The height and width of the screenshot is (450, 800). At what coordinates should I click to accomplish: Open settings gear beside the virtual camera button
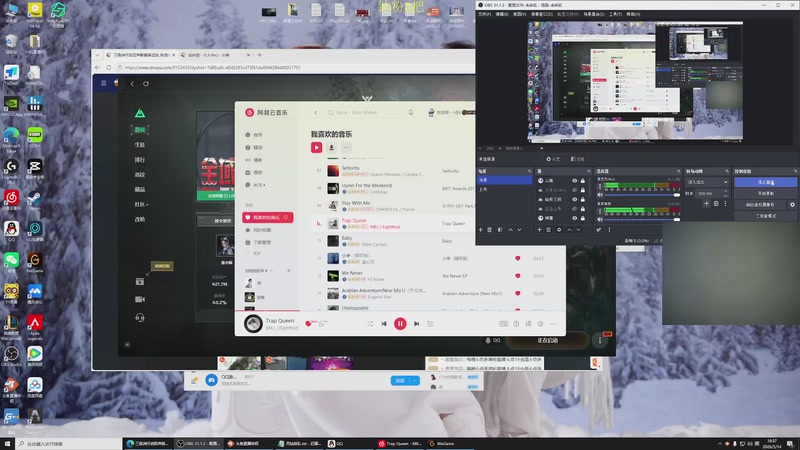point(792,205)
